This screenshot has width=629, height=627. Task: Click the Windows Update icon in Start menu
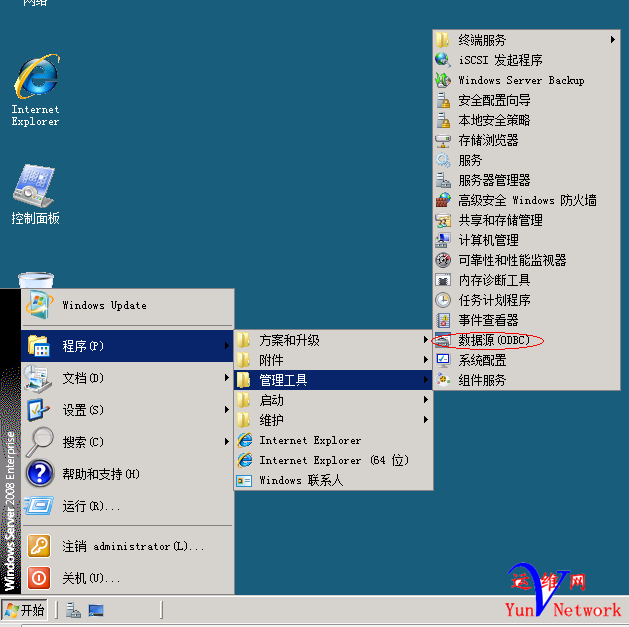click(39, 305)
